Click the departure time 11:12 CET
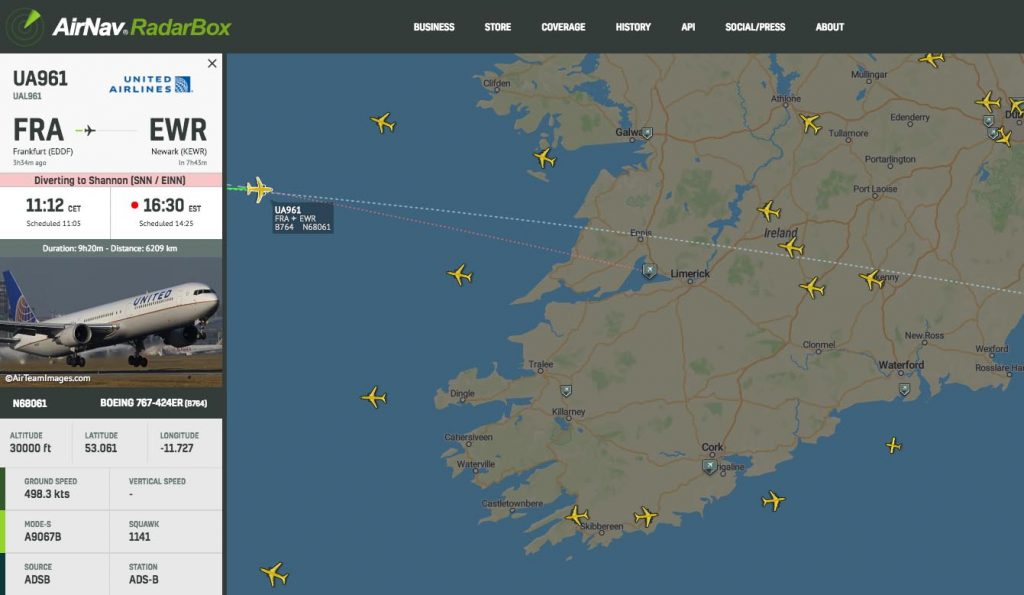The width and height of the screenshot is (1024, 595). click(54, 206)
